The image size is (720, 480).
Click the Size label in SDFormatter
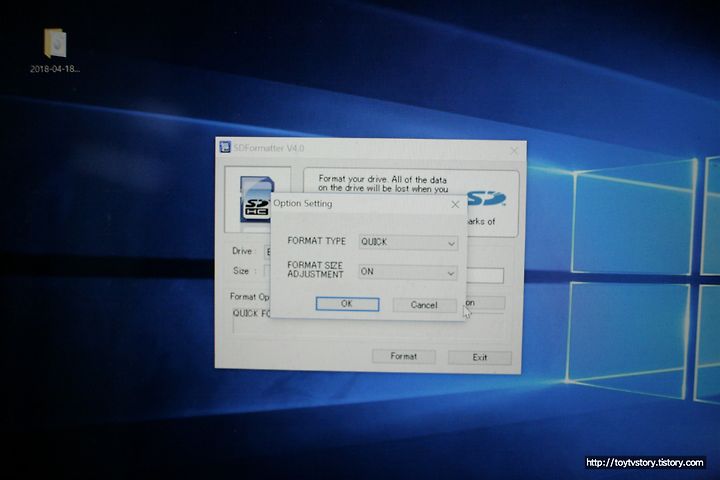tap(241, 271)
